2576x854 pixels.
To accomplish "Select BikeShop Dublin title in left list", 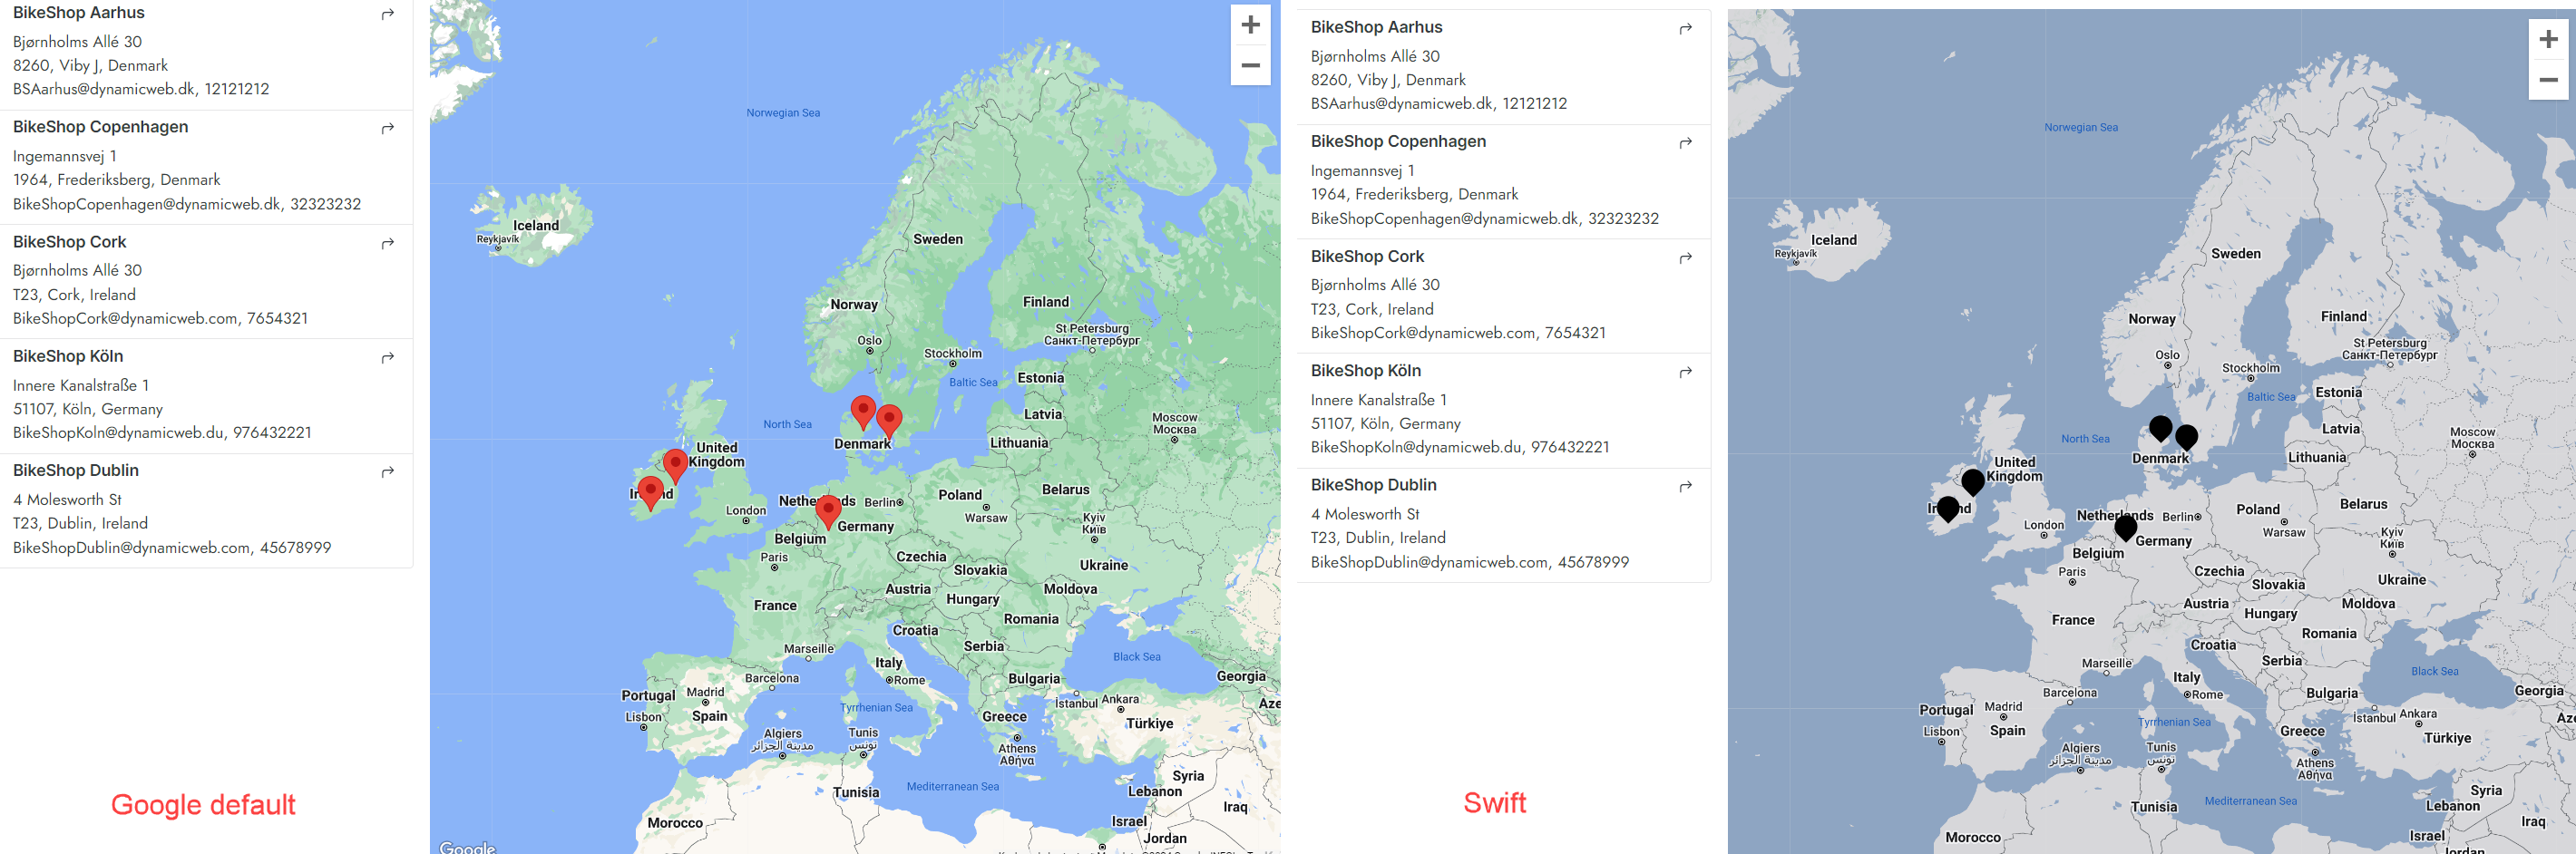I will point(76,470).
